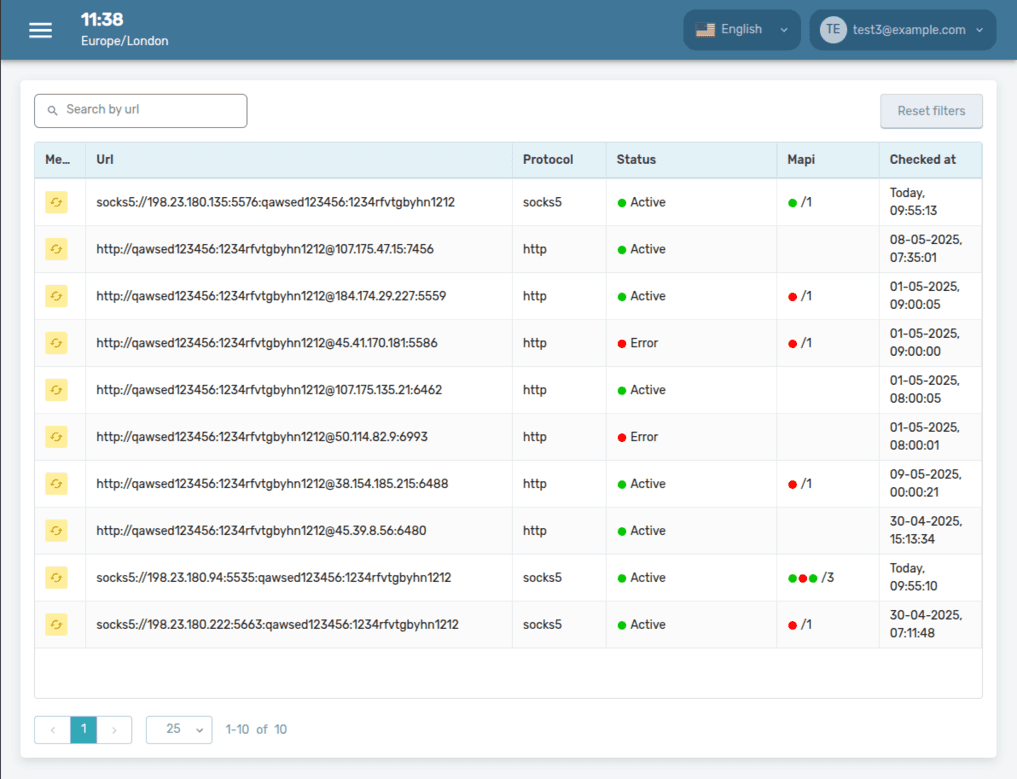Recheck socks5 198.23.180.94:5535 via icon
Image resolution: width=1017 pixels, height=779 pixels.
tap(56, 578)
